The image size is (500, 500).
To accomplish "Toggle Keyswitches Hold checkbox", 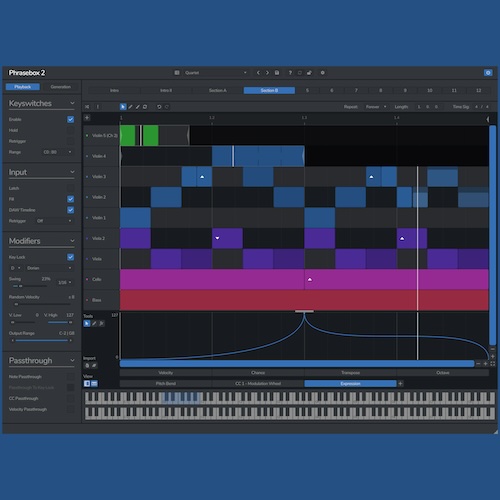I will coord(70,130).
